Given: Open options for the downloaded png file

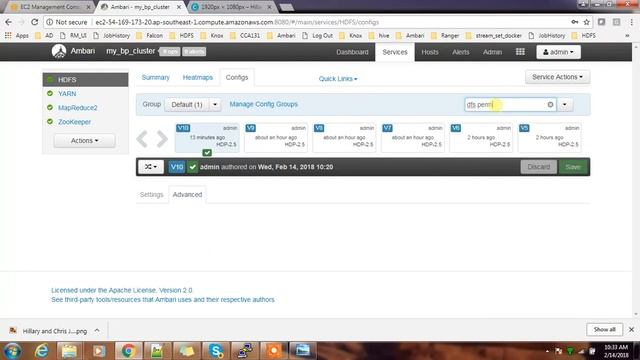Looking at the screenshot, I should pos(97,331).
